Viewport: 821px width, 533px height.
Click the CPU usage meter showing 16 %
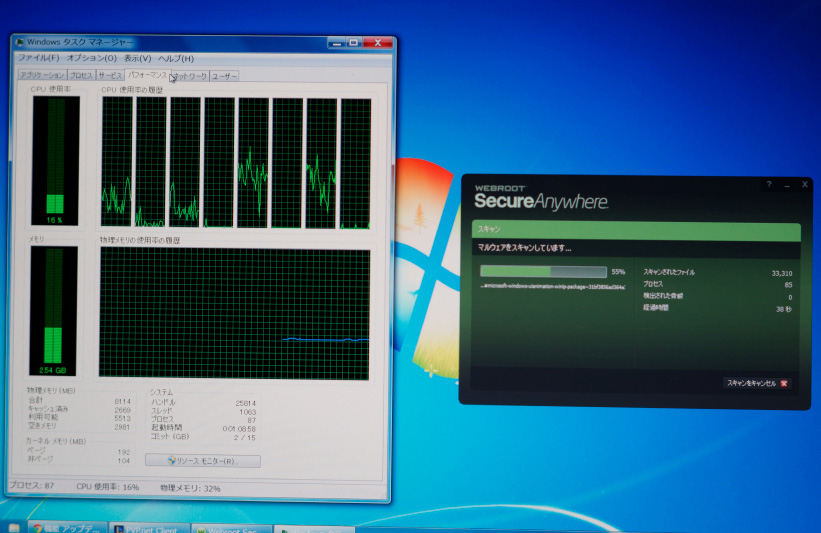[55, 160]
